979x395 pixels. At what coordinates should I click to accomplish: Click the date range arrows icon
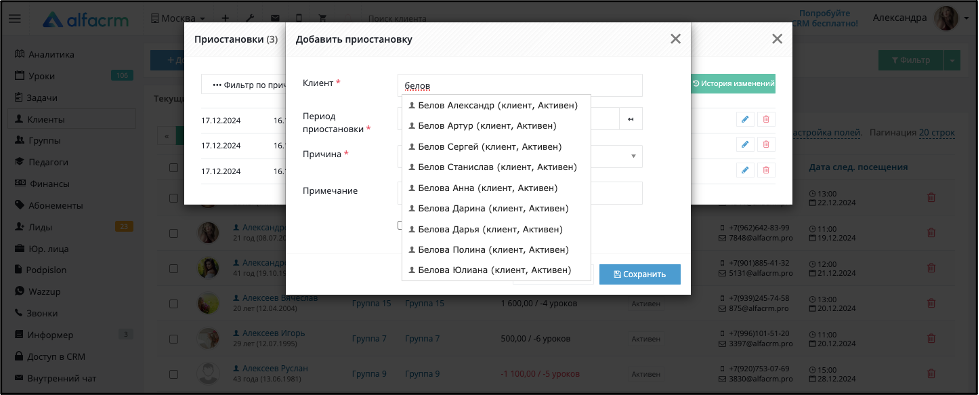pyautogui.click(x=631, y=119)
